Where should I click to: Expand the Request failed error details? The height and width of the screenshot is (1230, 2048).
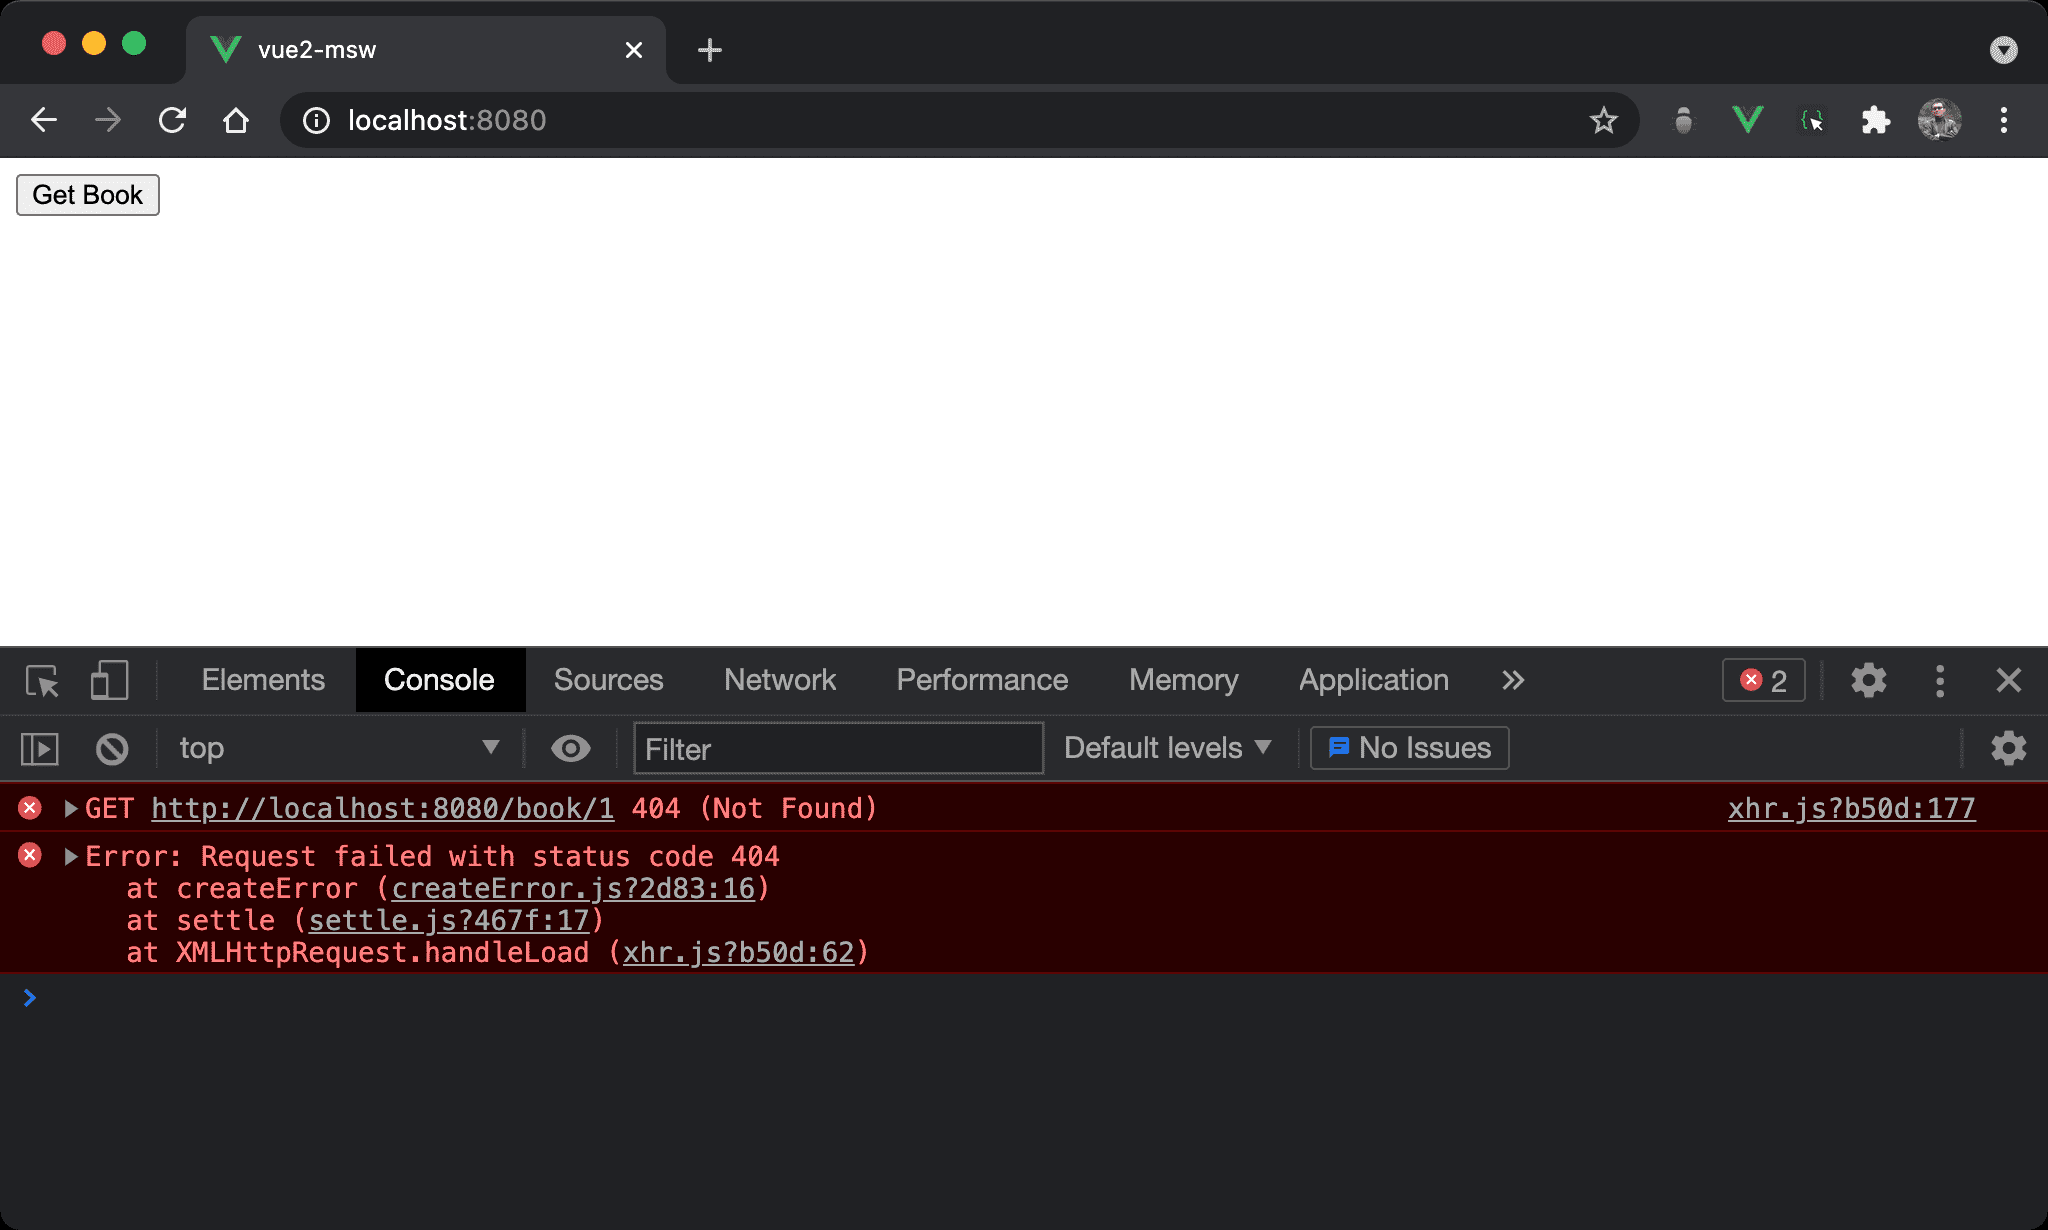click(x=67, y=856)
